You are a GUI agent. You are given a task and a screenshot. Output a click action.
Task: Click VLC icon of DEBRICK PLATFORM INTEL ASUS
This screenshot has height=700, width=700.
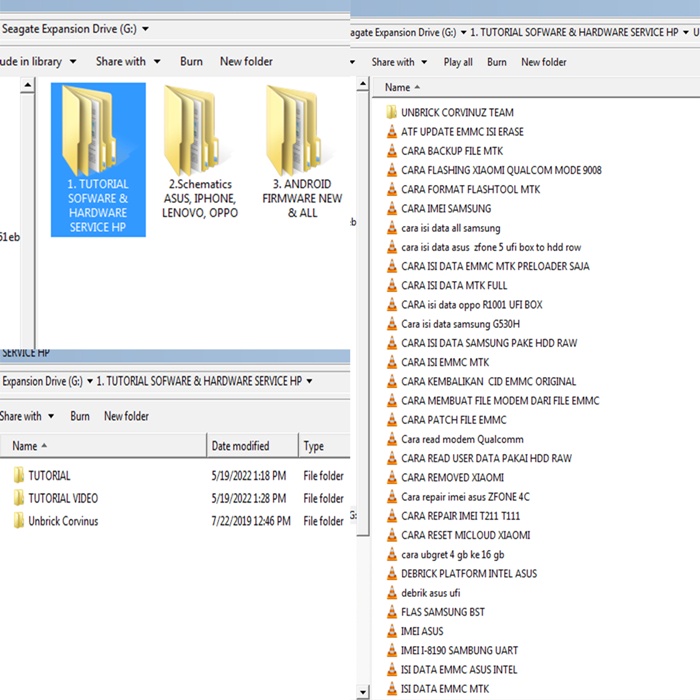click(392, 574)
